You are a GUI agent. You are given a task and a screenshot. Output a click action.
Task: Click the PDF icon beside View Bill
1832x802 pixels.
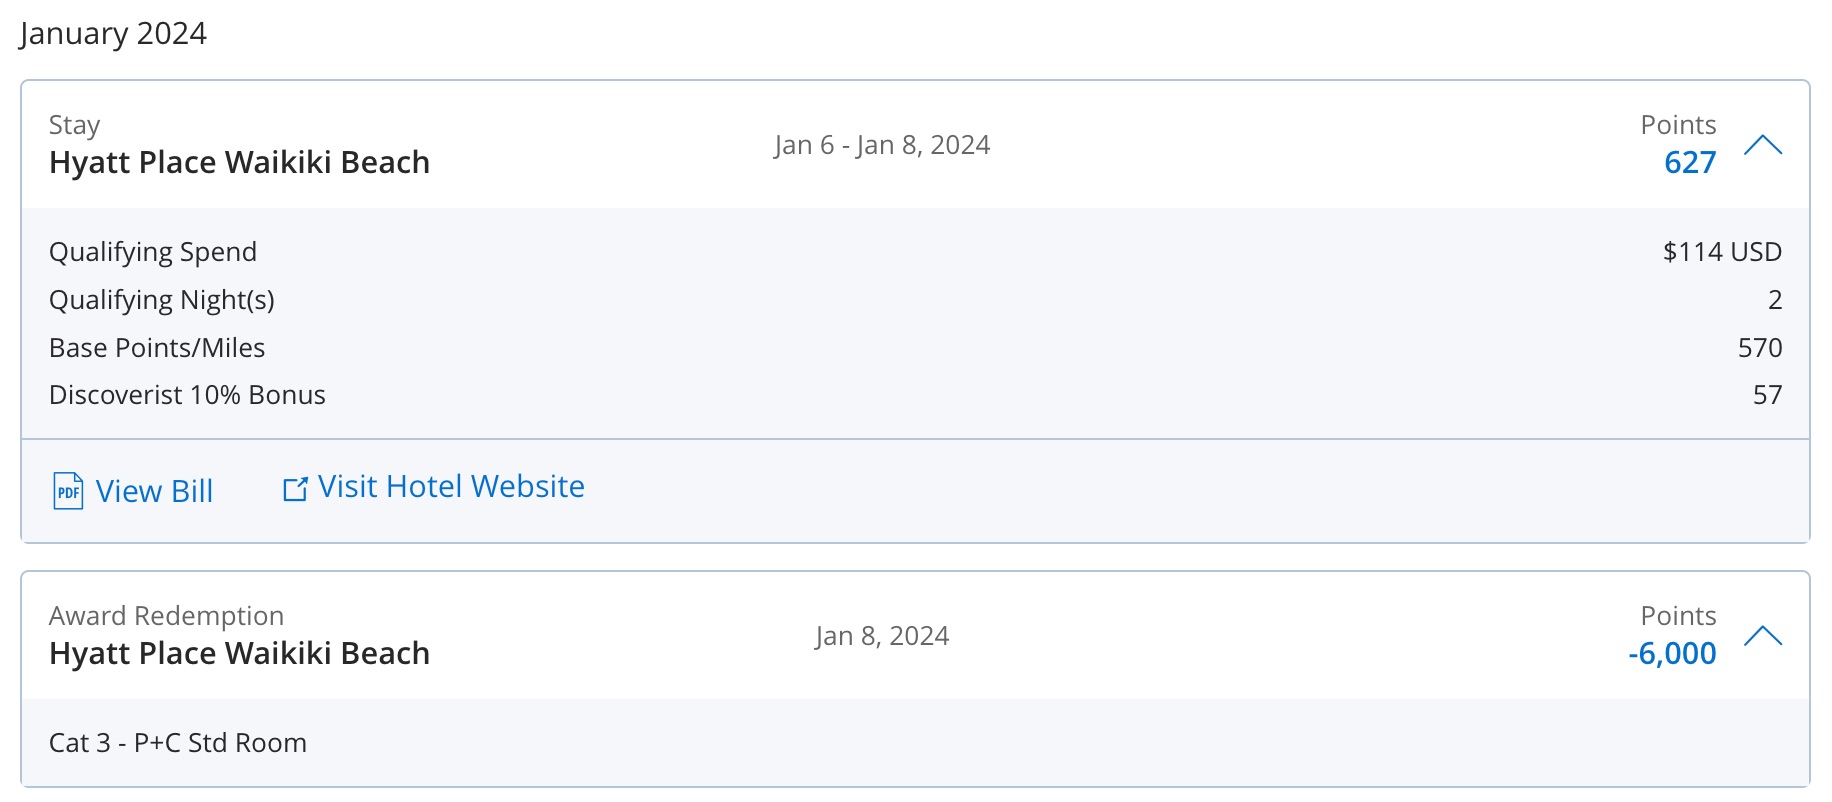[68, 491]
